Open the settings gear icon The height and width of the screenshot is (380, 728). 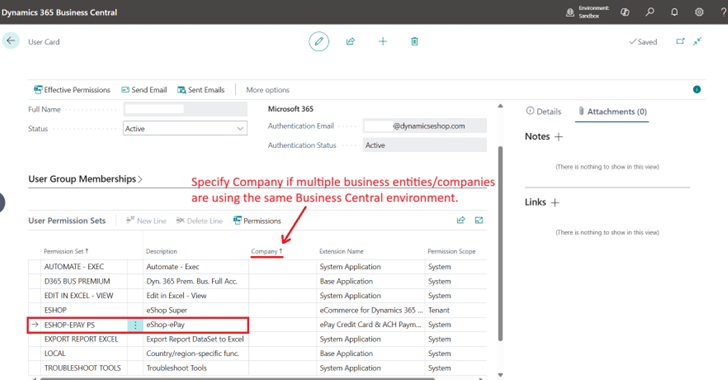point(699,12)
